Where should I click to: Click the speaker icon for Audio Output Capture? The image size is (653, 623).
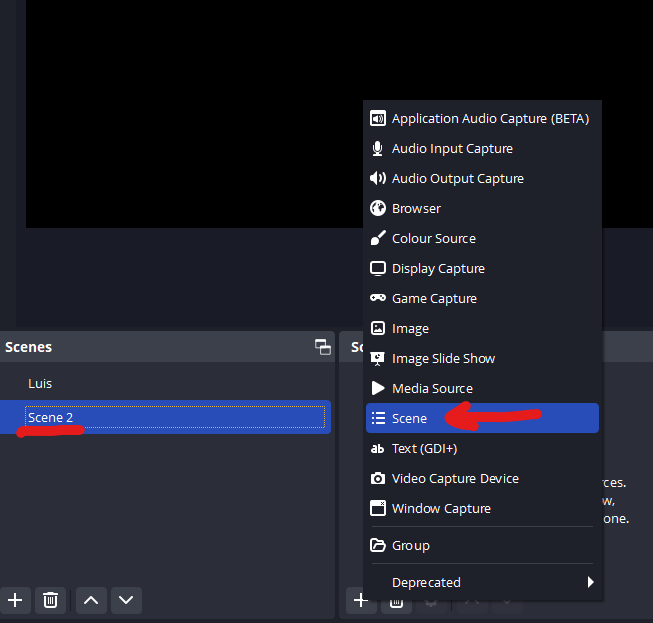click(378, 178)
